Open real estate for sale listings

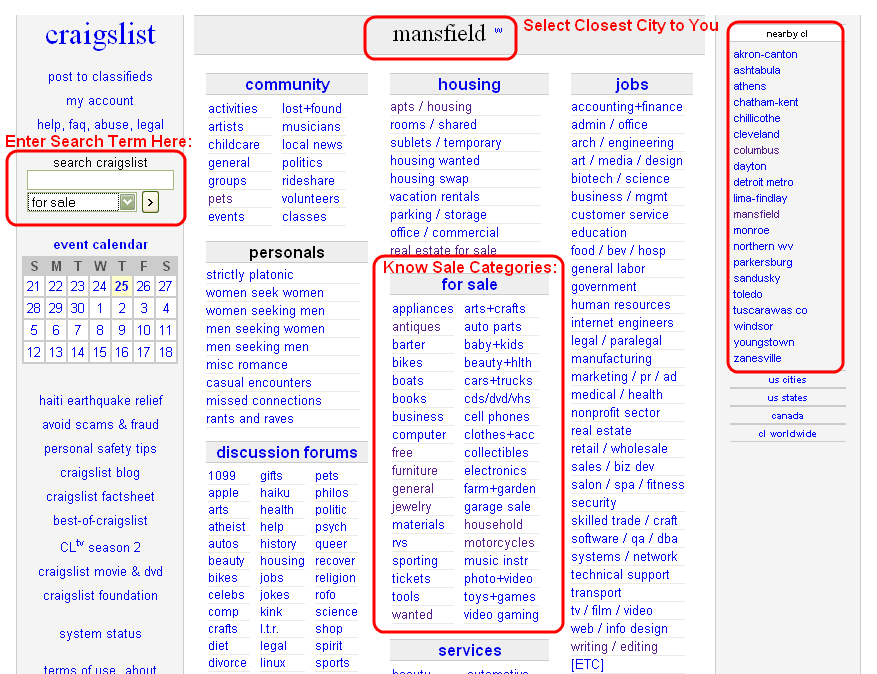(x=443, y=251)
